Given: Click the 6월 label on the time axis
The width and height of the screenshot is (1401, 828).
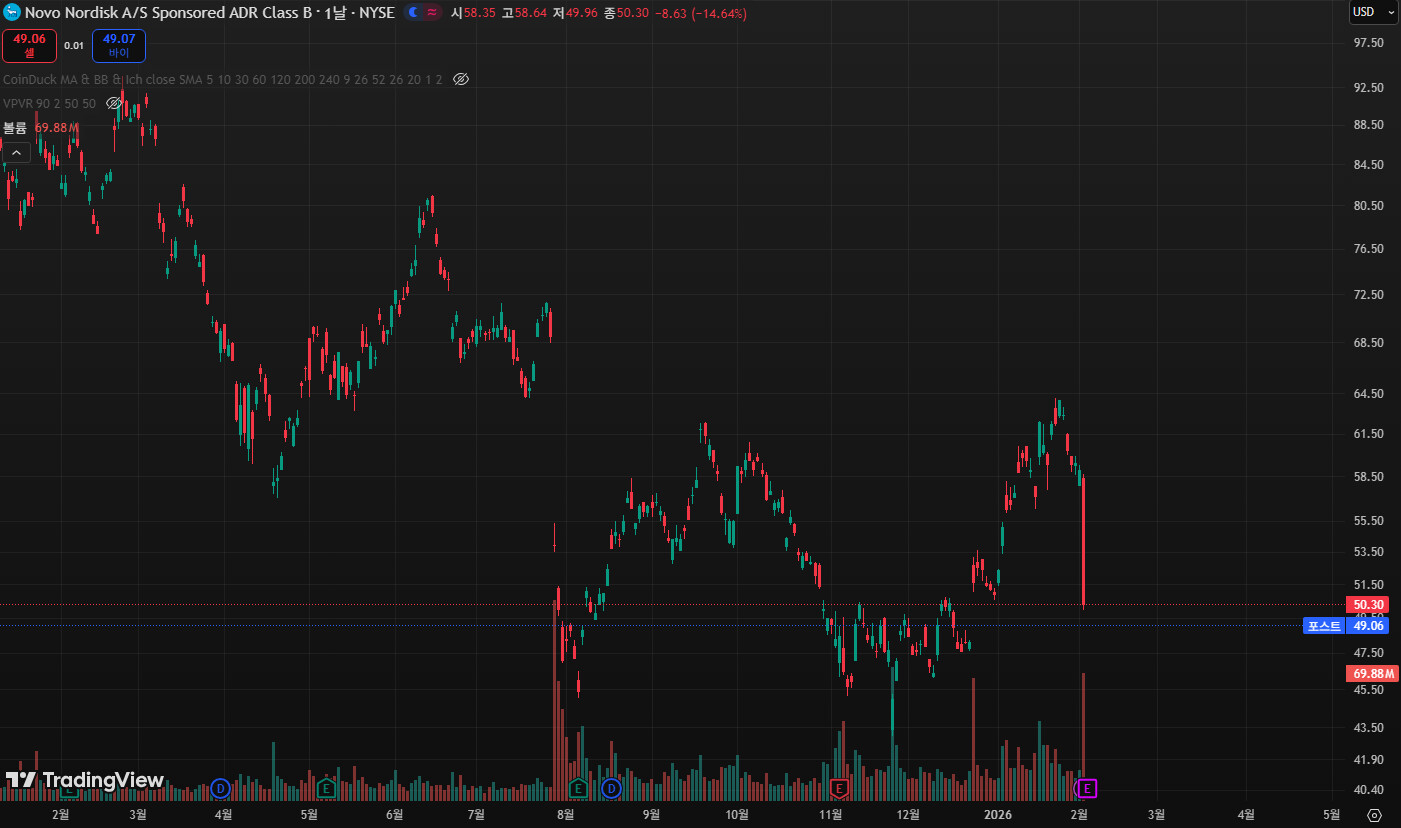Looking at the screenshot, I should tap(394, 814).
